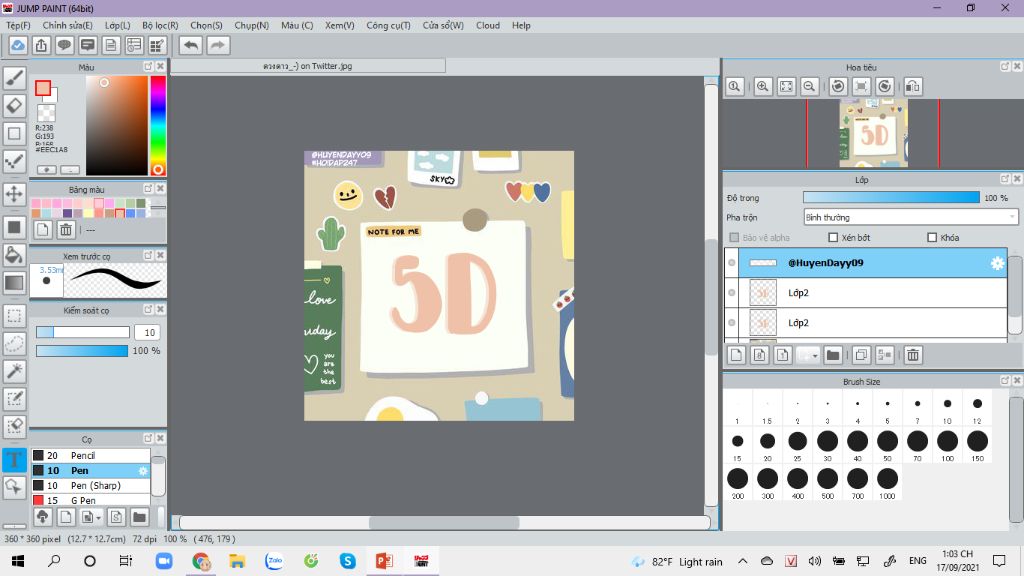Pick the Bucket fill tool
This screenshot has height=576, width=1024.
[14, 255]
